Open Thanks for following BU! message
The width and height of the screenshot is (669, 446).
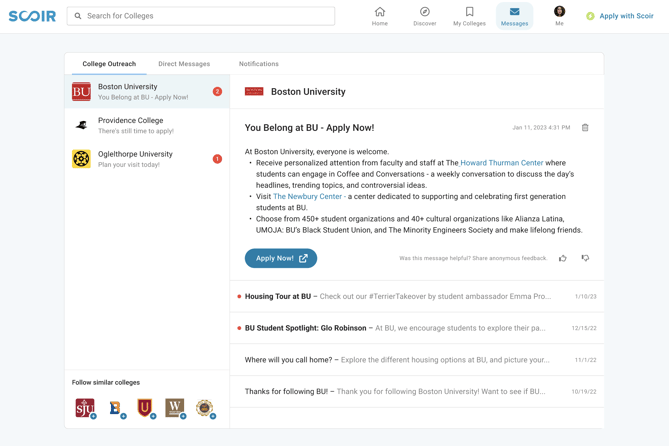point(417,391)
